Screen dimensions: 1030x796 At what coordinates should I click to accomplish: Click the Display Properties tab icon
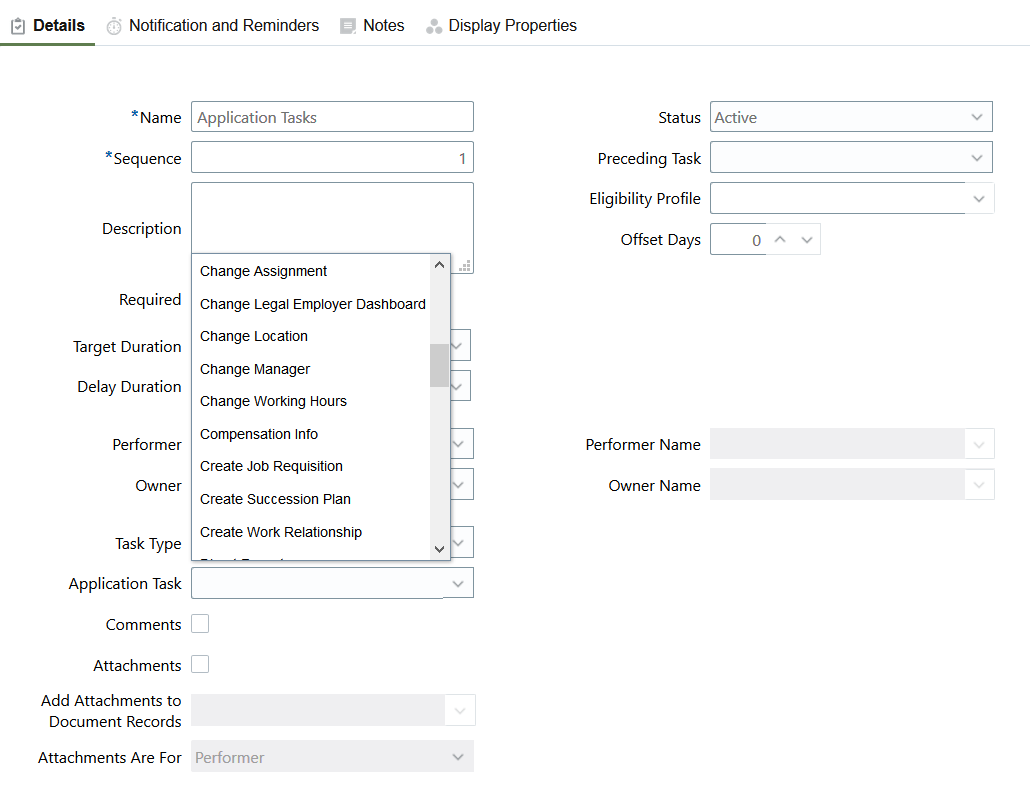[434, 26]
